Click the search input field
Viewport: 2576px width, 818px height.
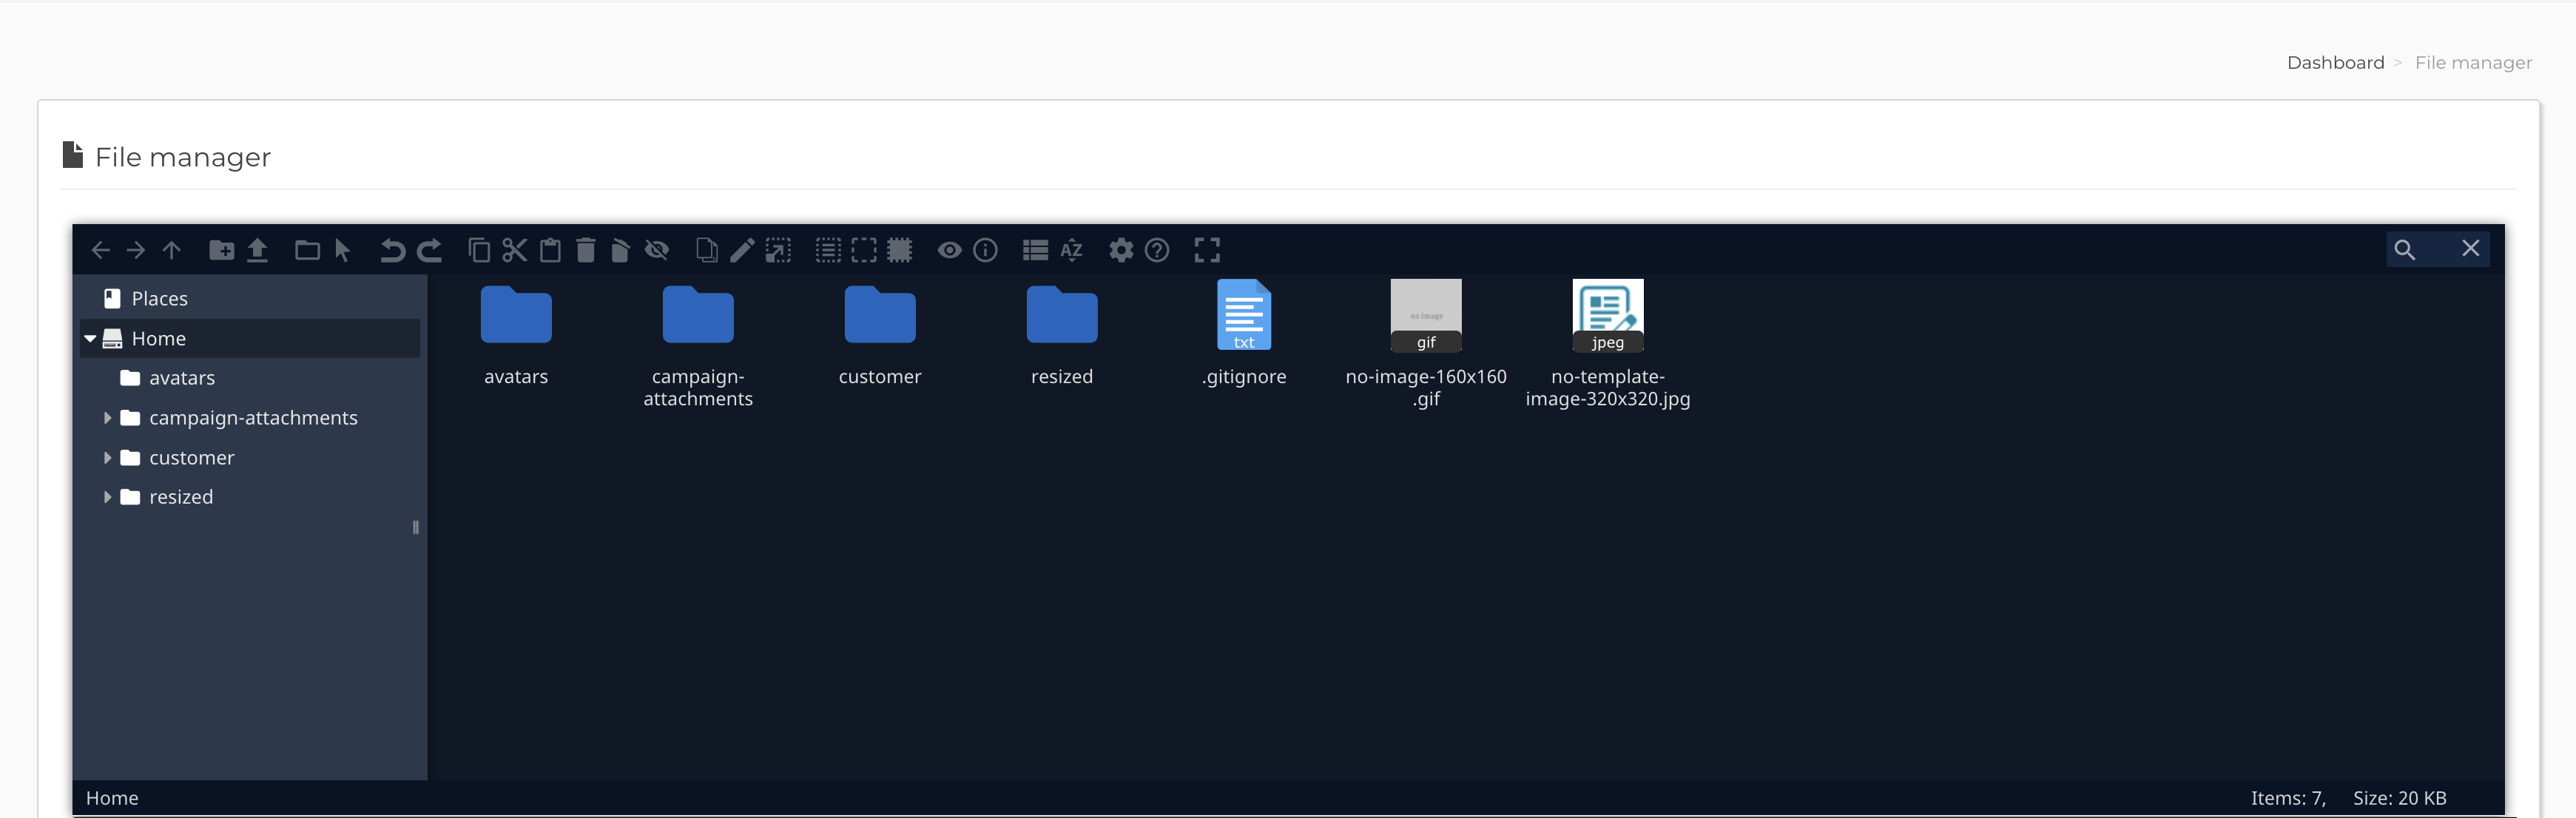pos(2438,249)
